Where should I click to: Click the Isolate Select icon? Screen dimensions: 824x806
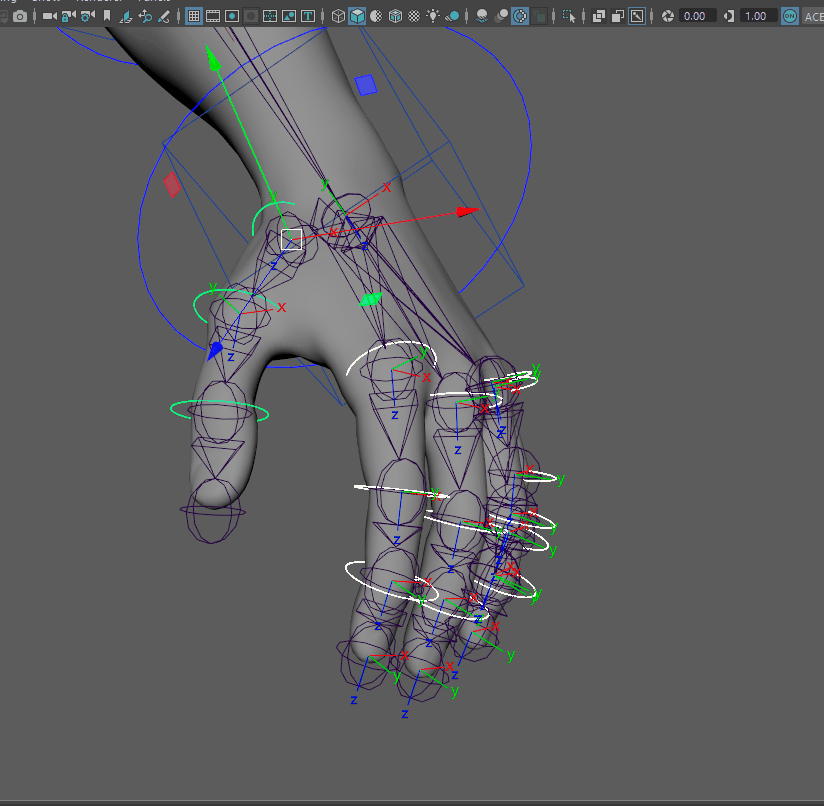coord(569,16)
